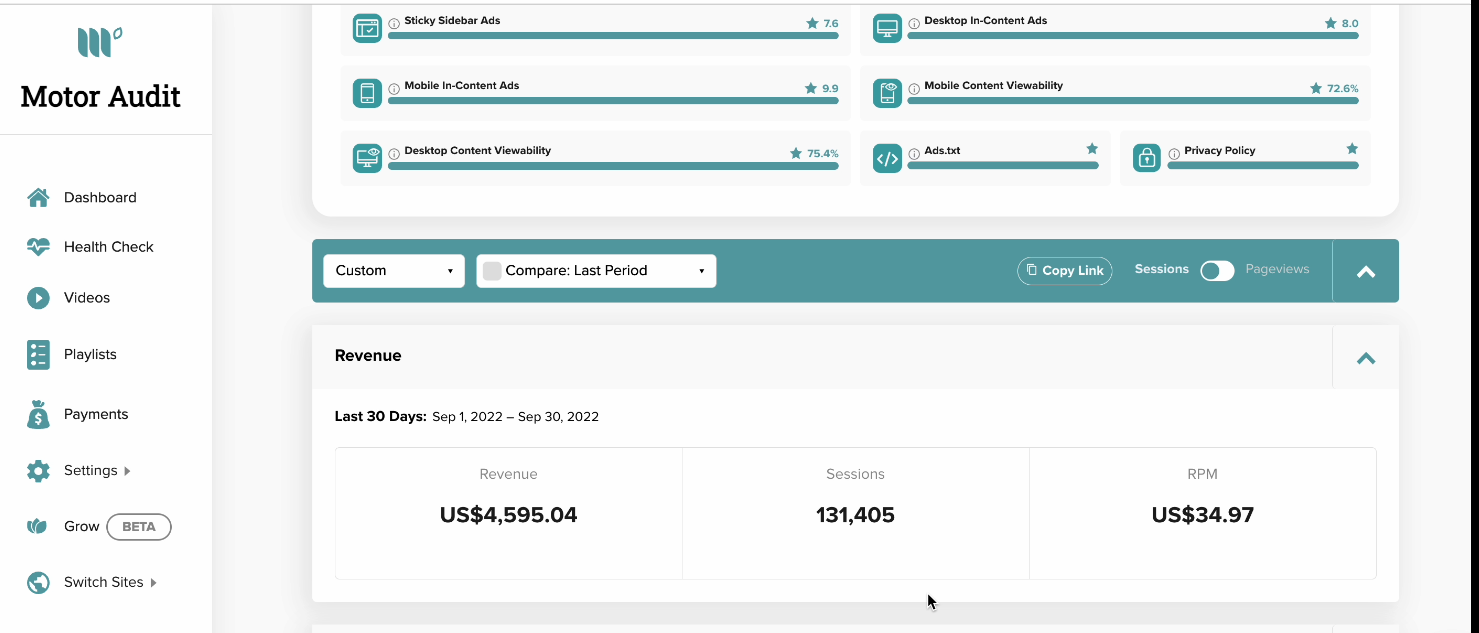Click the RPM value US$34.97

[1202, 515]
